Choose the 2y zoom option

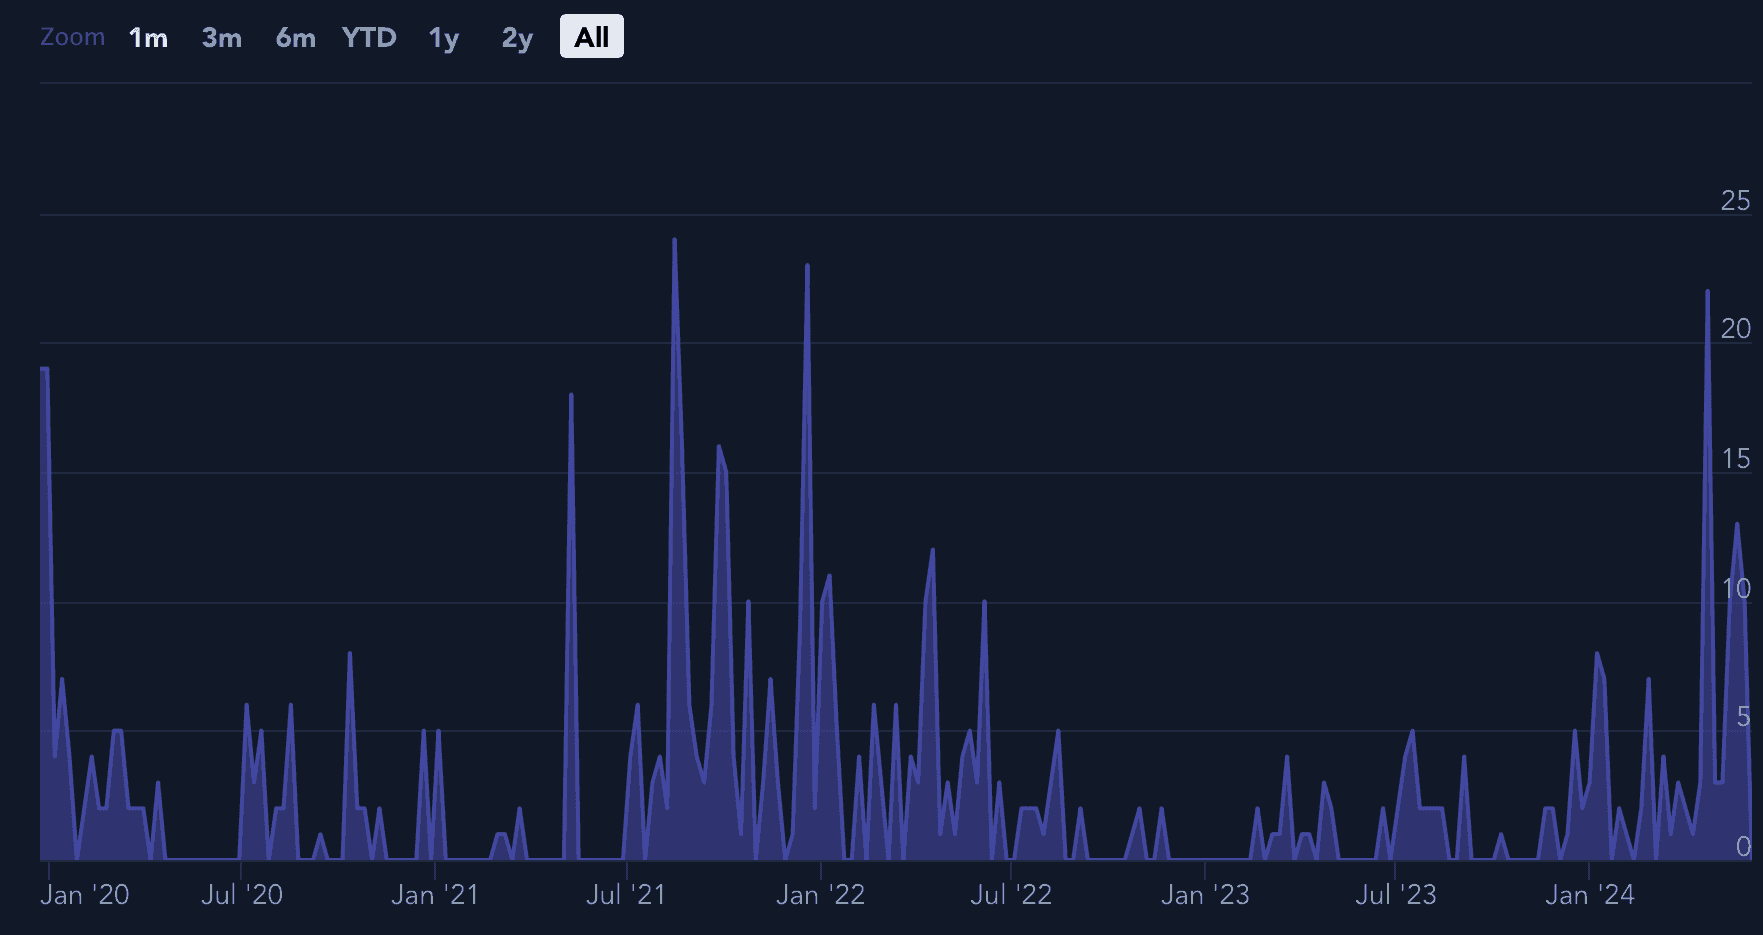517,38
